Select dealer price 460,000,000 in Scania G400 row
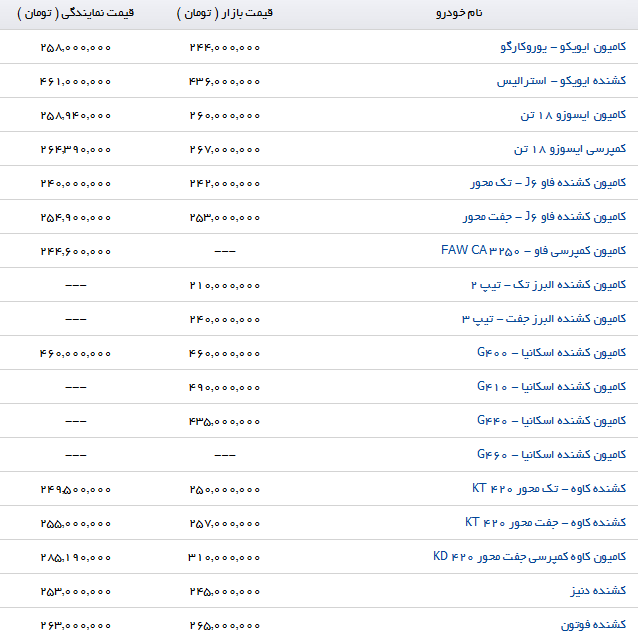Image resolution: width=638 pixels, height=638 pixels. (x=76, y=353)
